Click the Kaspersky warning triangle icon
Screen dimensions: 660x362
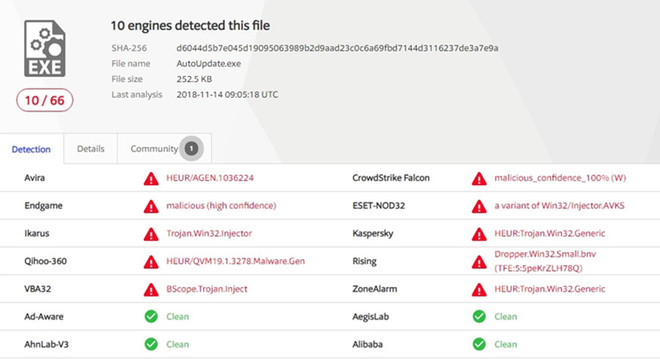[479, 234]
